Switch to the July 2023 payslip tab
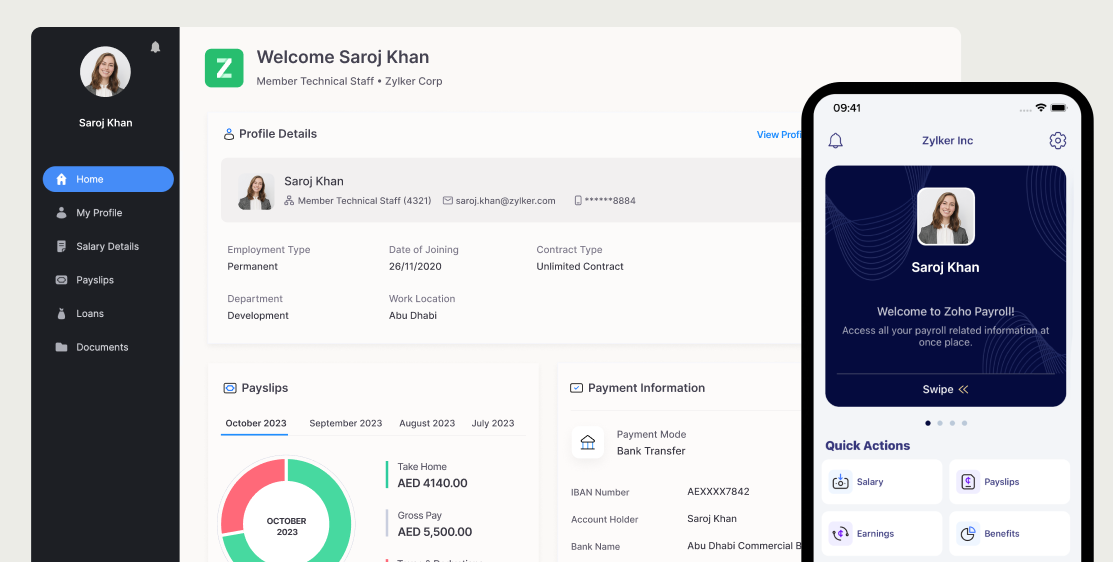Image resolution: width=1113 pixels, height=562 pixels. point(493,423)
